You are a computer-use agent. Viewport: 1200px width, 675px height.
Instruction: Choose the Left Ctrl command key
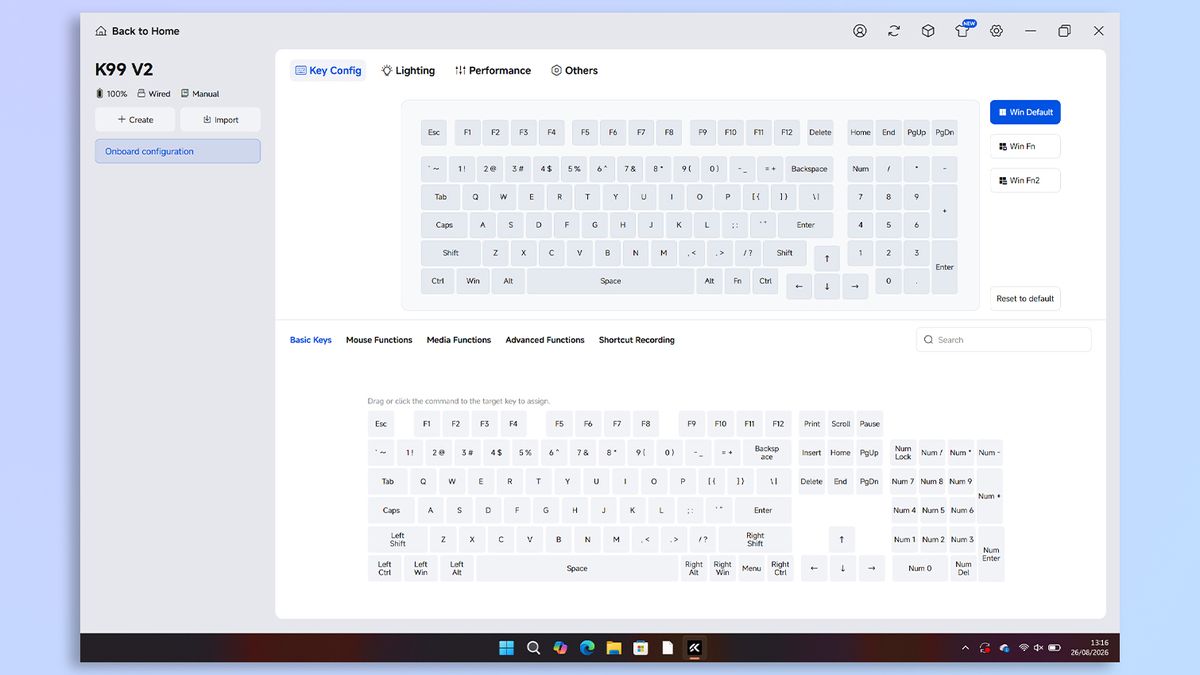[x=385, y=568]
